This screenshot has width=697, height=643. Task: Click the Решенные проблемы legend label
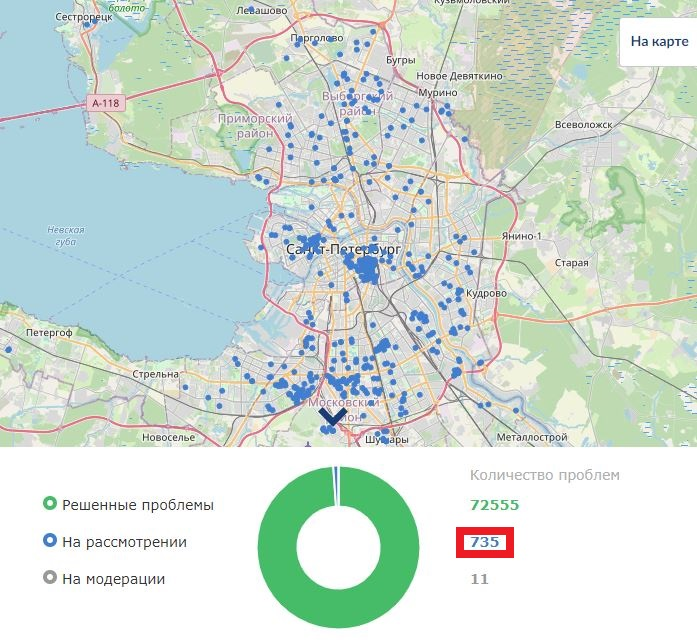click(138, 505)
